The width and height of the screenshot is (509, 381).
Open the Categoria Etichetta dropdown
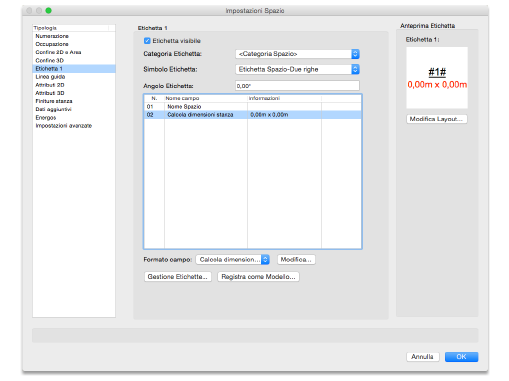point(297,54)
